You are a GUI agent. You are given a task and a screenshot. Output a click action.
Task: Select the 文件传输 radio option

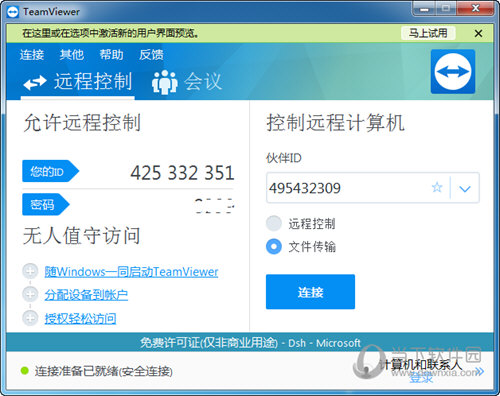(274, 247)
